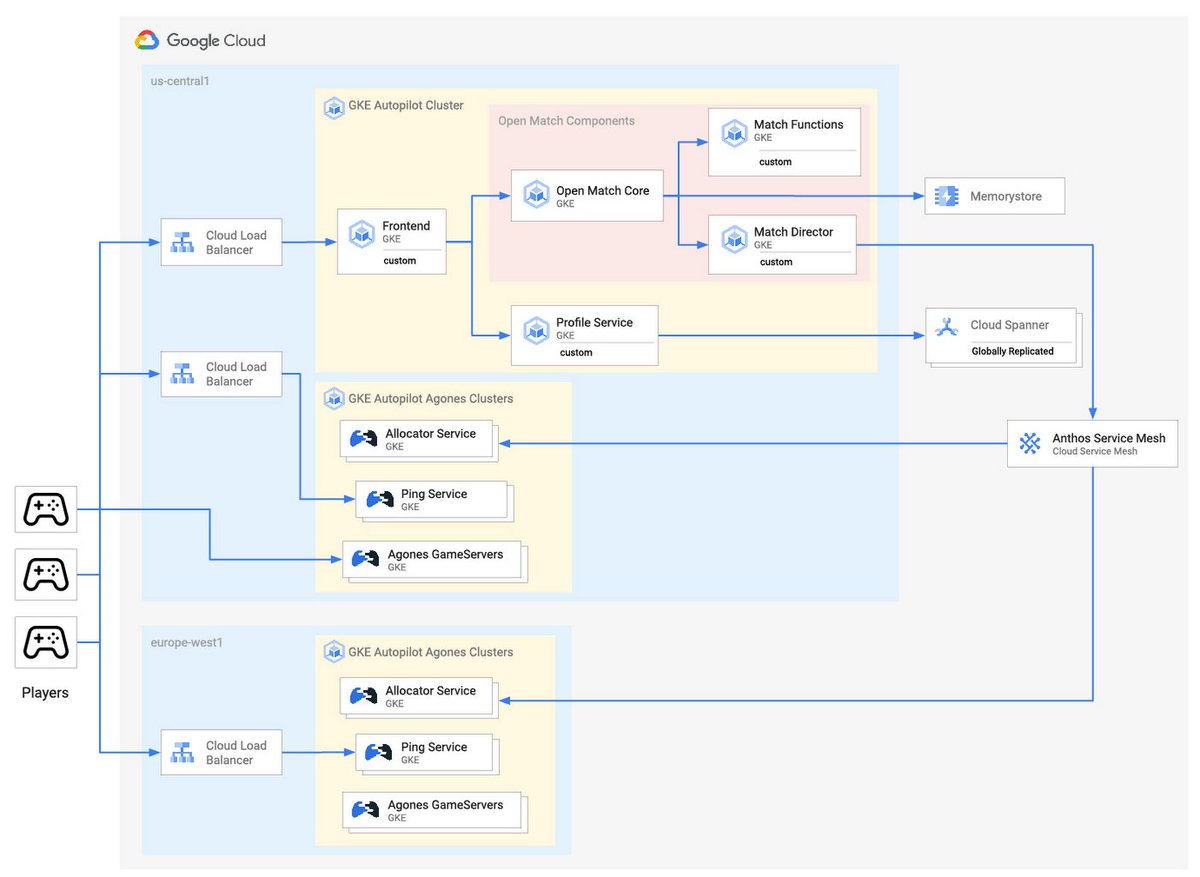Click the bottom player gamepad icon

[46, 641]
